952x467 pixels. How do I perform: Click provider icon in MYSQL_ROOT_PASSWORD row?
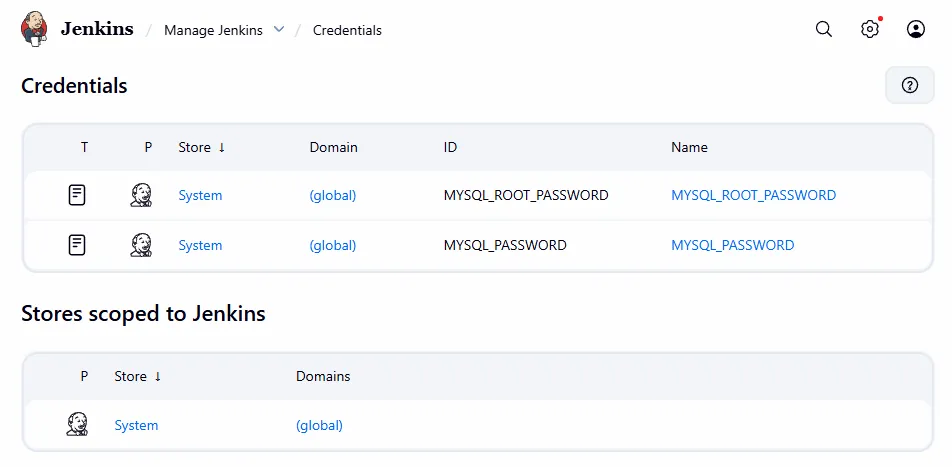tap(141, 195)
